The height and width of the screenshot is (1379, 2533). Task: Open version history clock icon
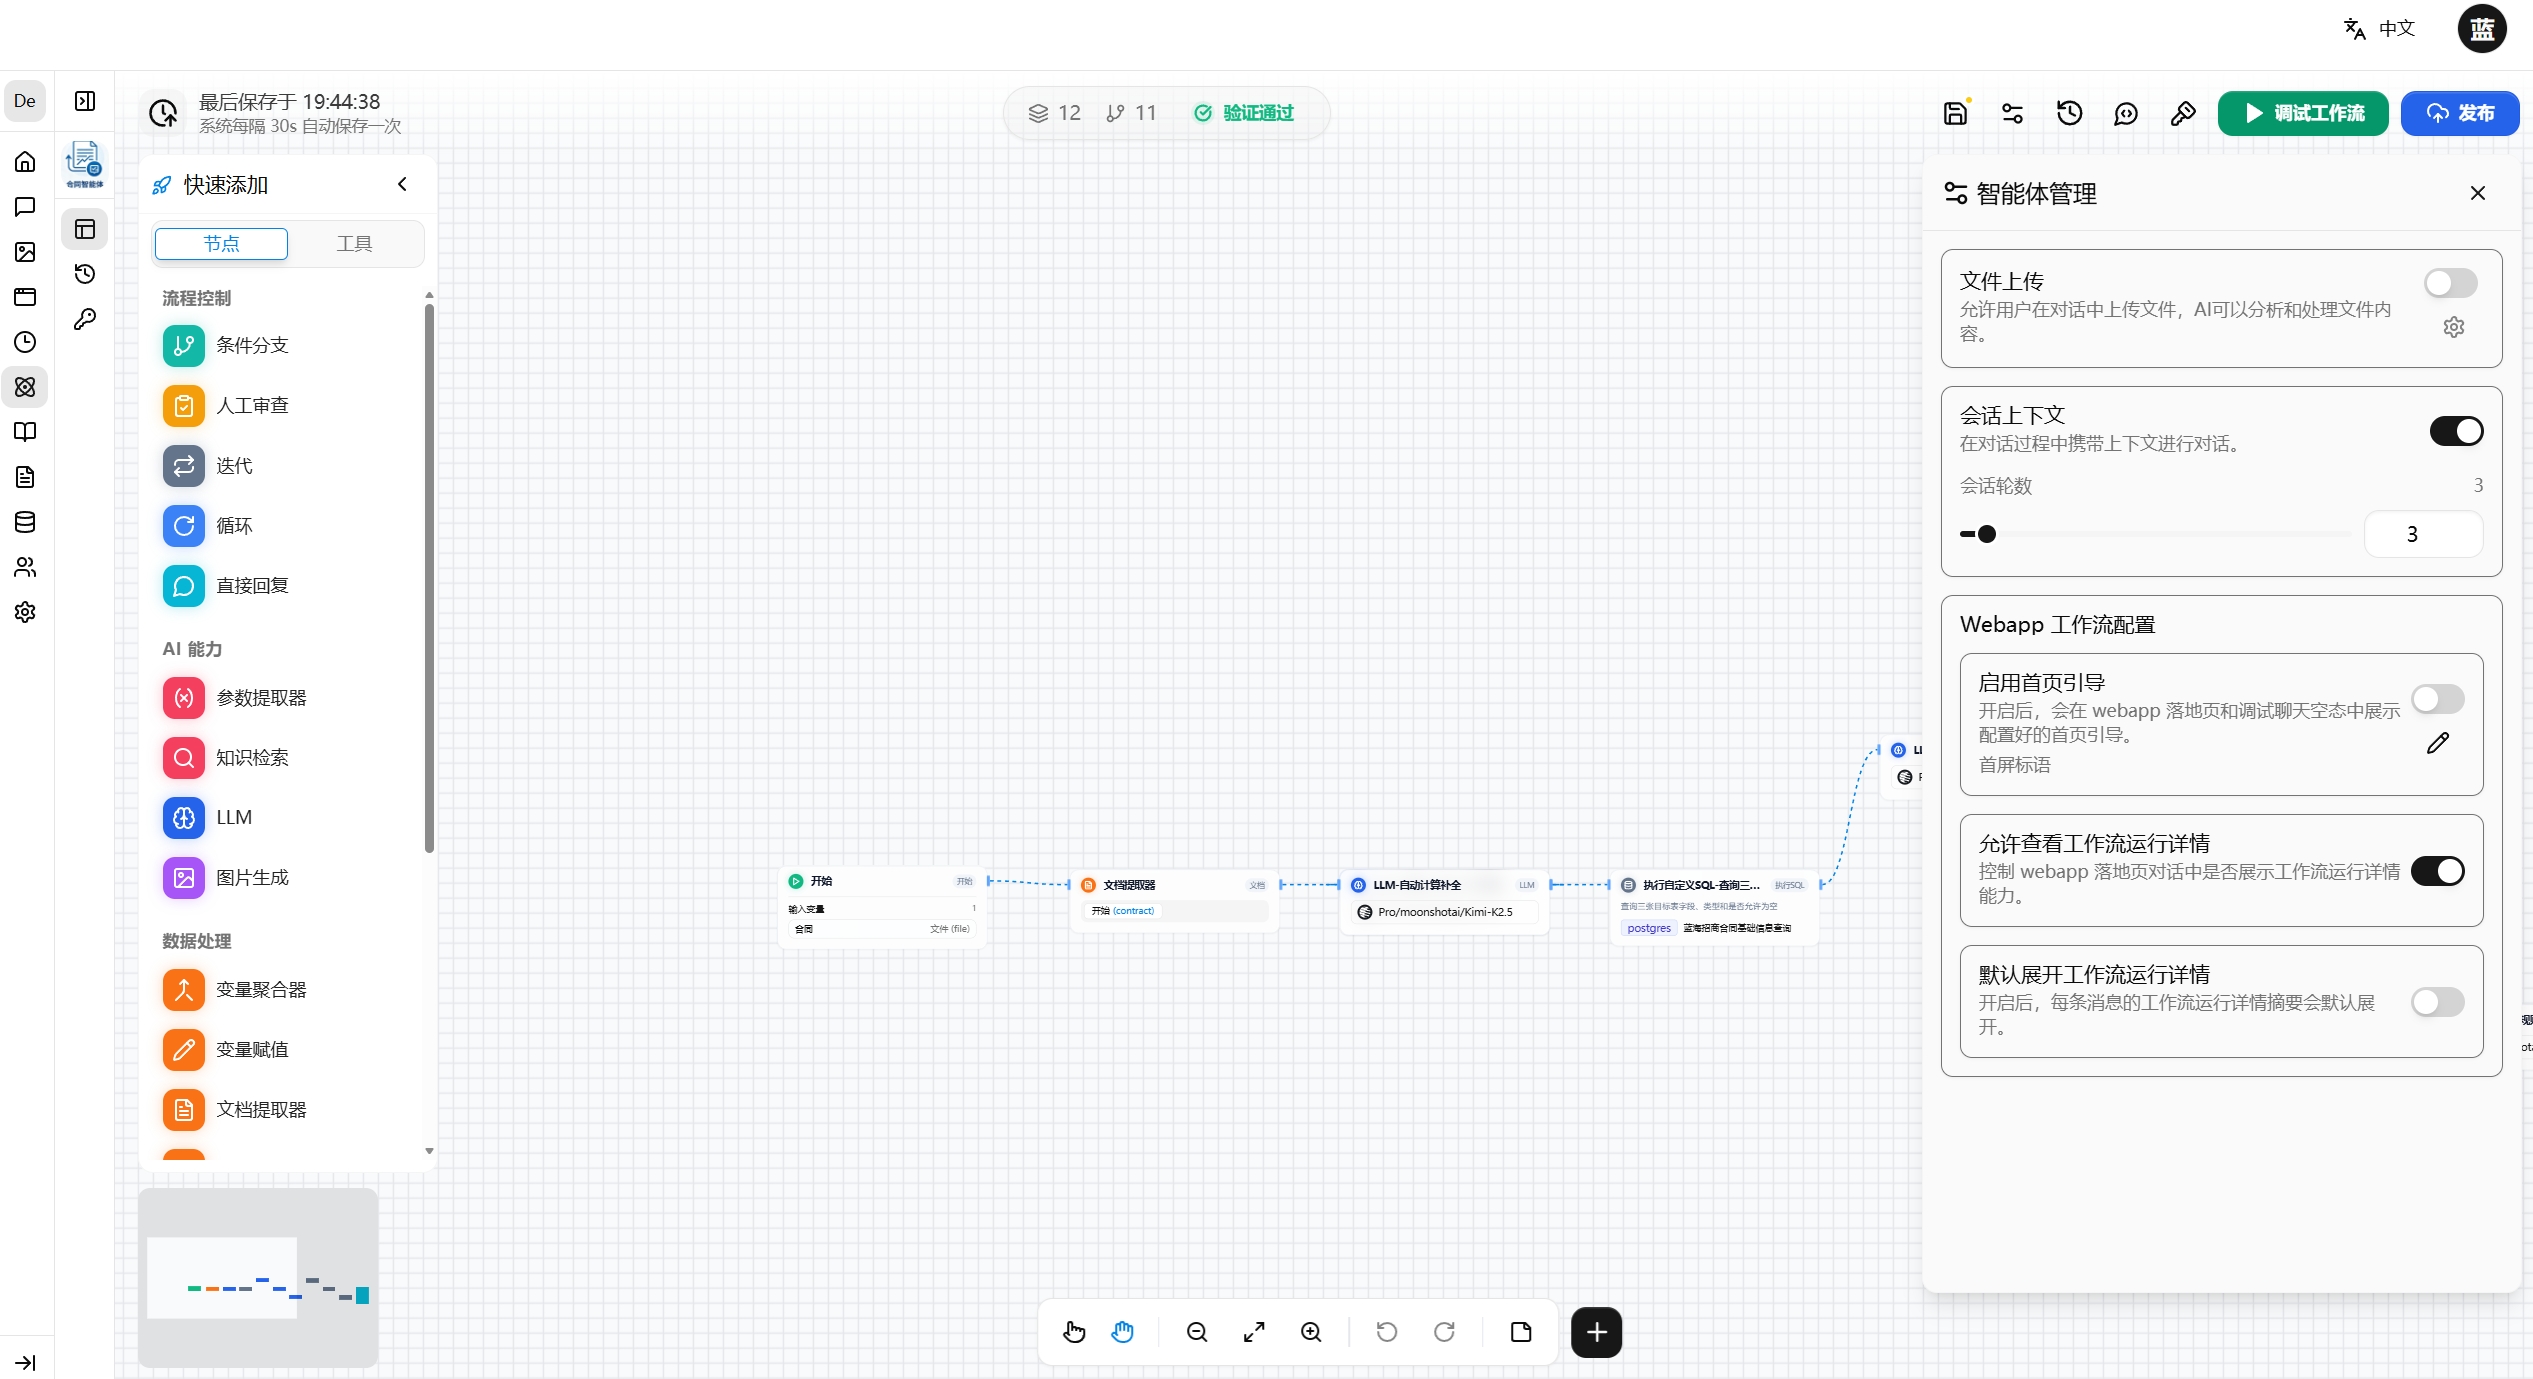pyautogui.click(x=2069, y=113)
